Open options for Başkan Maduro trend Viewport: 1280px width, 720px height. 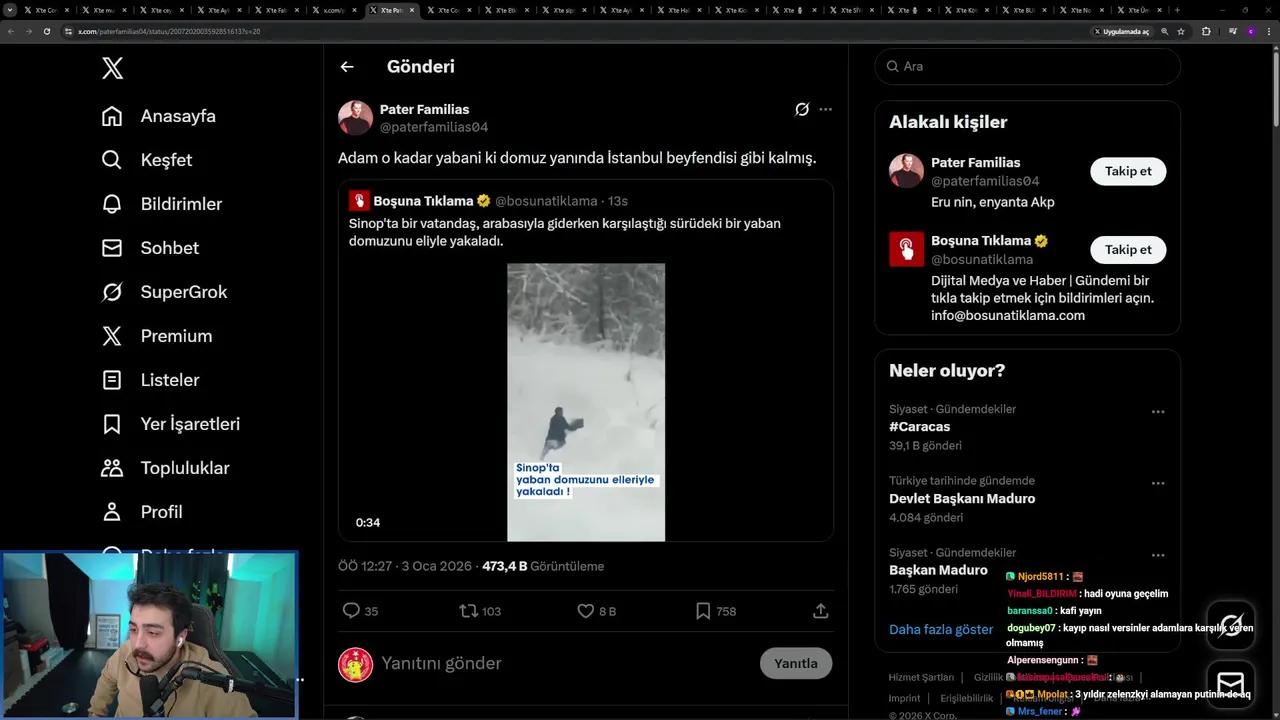pos(1158,555)
